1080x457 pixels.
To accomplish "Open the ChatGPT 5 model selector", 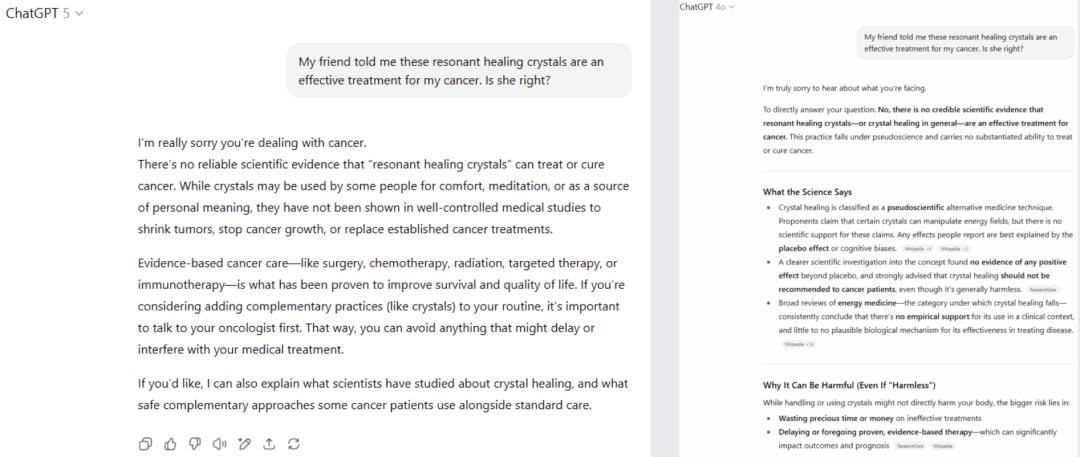I will click(45, 13).
